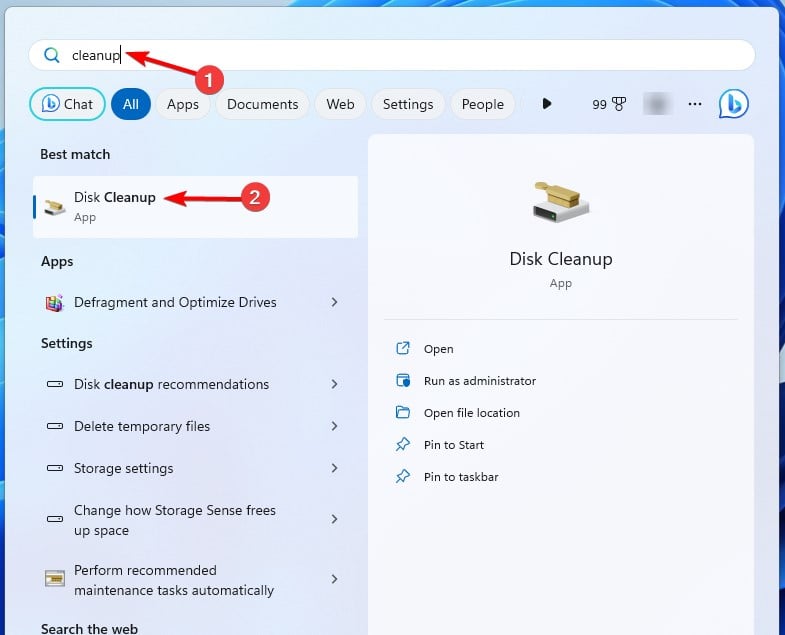Expand recommended maintenance tasks chevron
Screen dimensions: 785x635
pos(334,579)
